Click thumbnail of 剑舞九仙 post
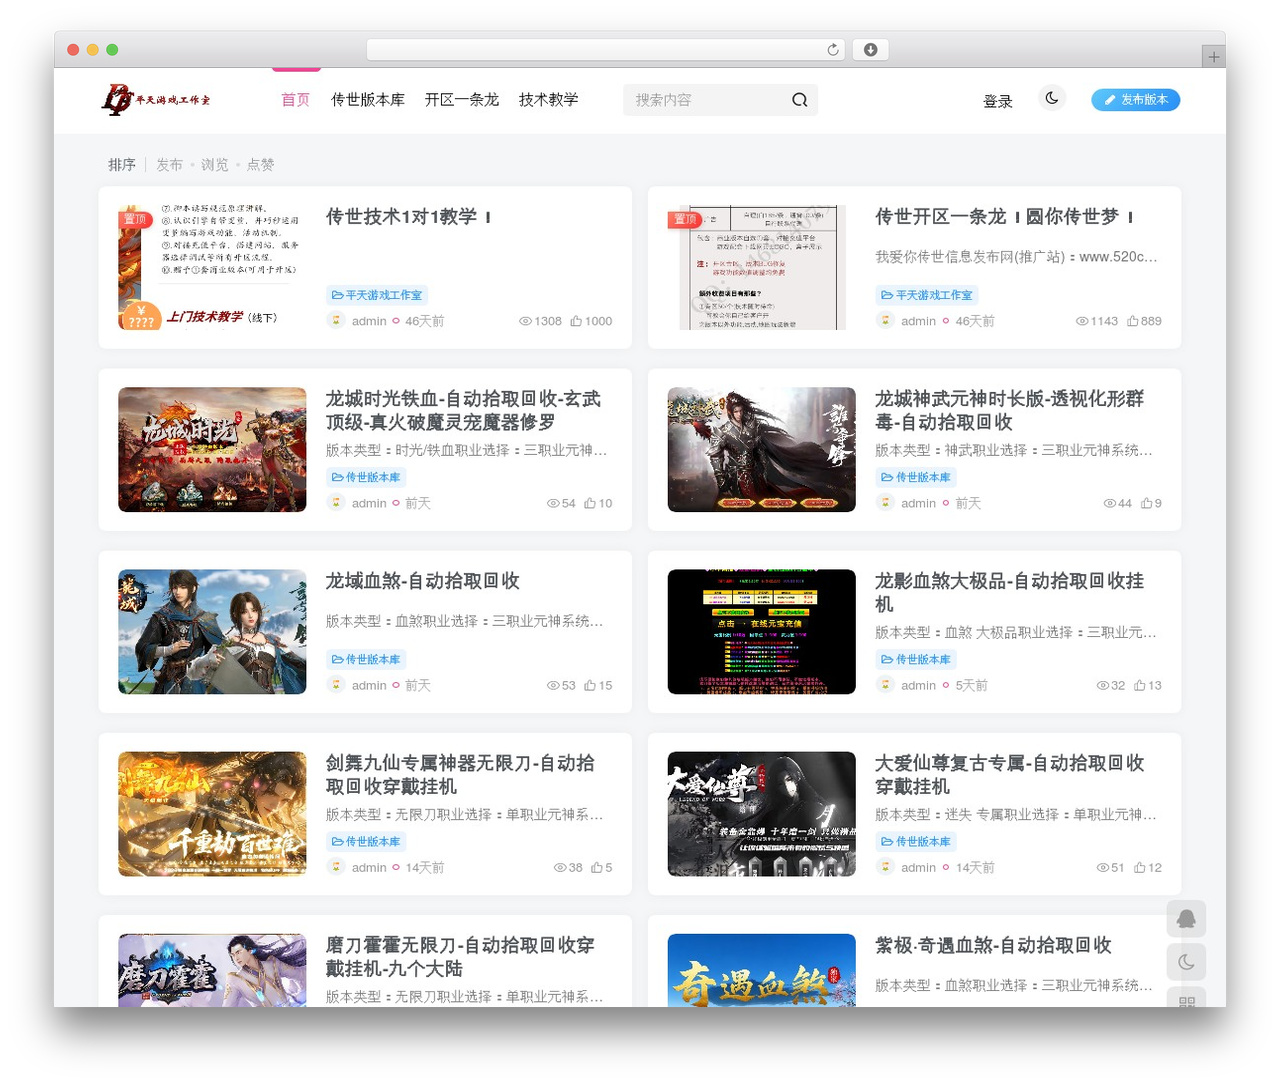Viewport: 1280px width, 1084px height. [212, 814]
